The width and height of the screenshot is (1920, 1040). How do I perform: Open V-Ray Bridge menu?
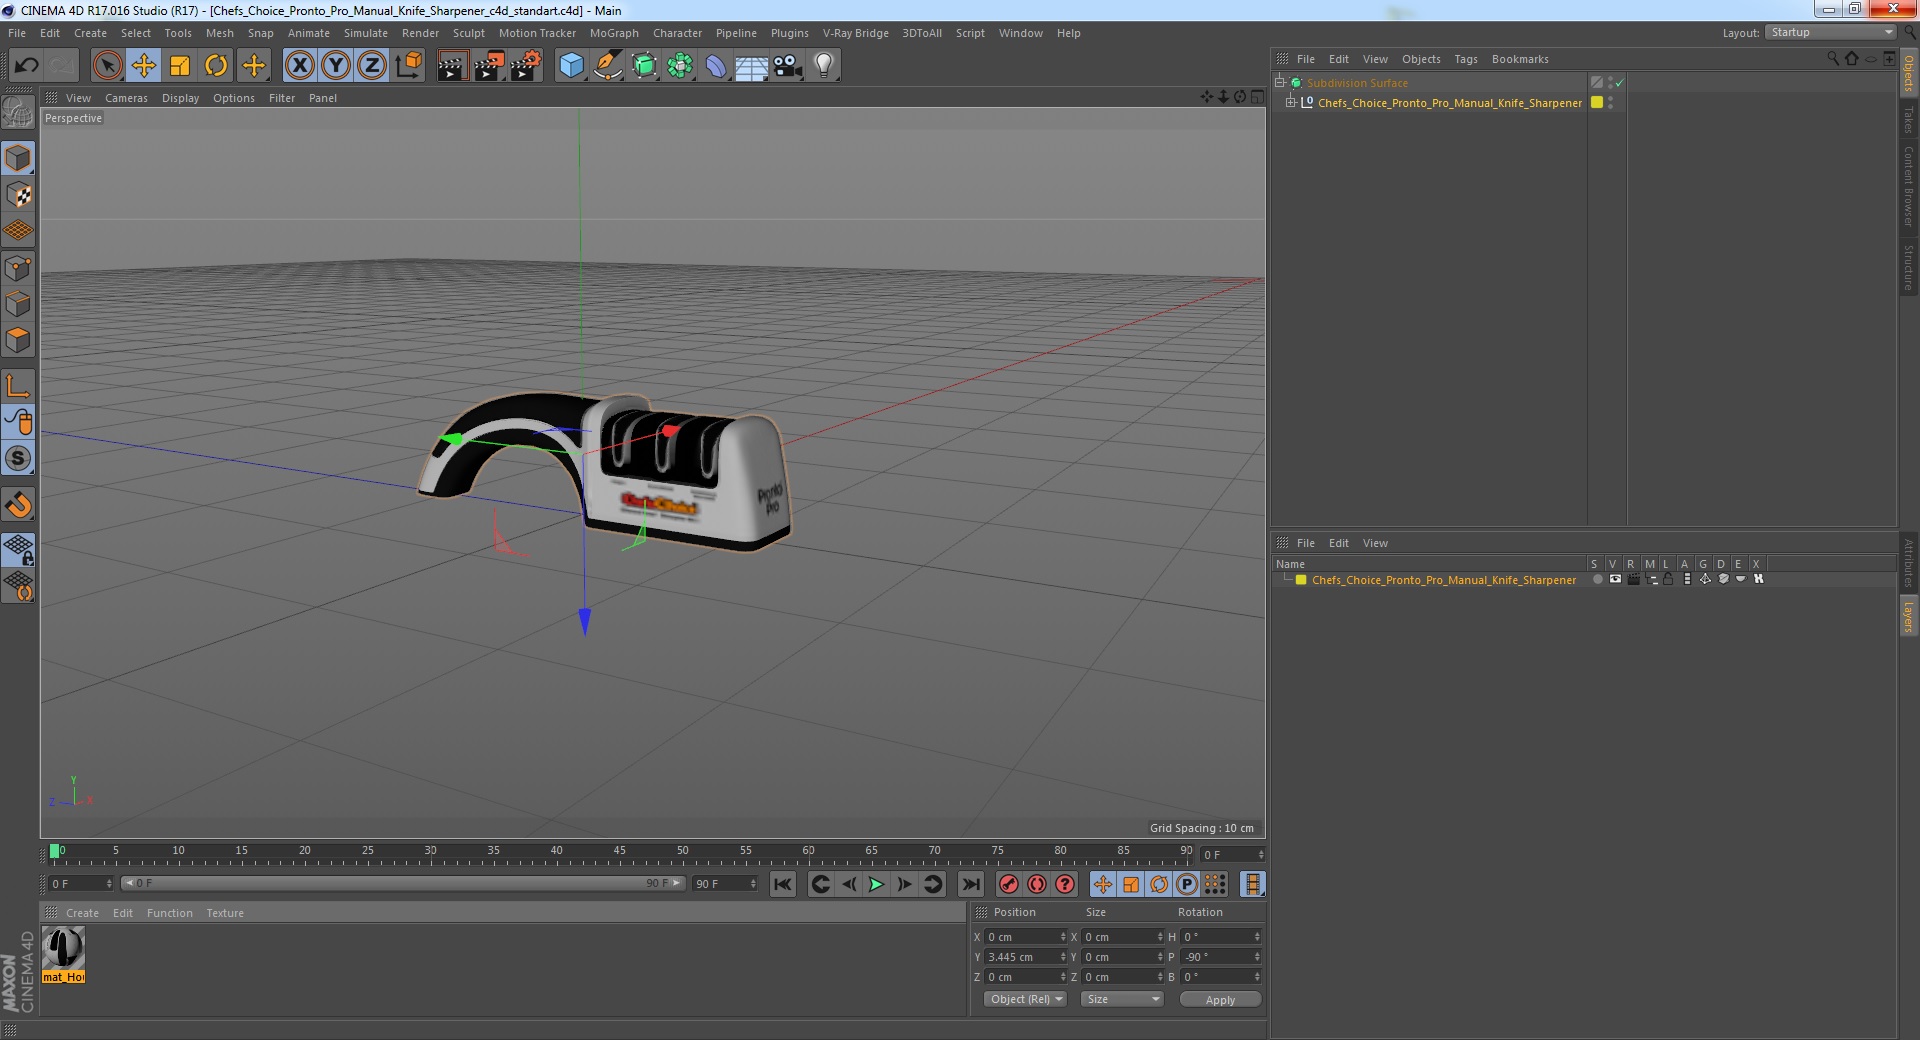pos(856,33)
